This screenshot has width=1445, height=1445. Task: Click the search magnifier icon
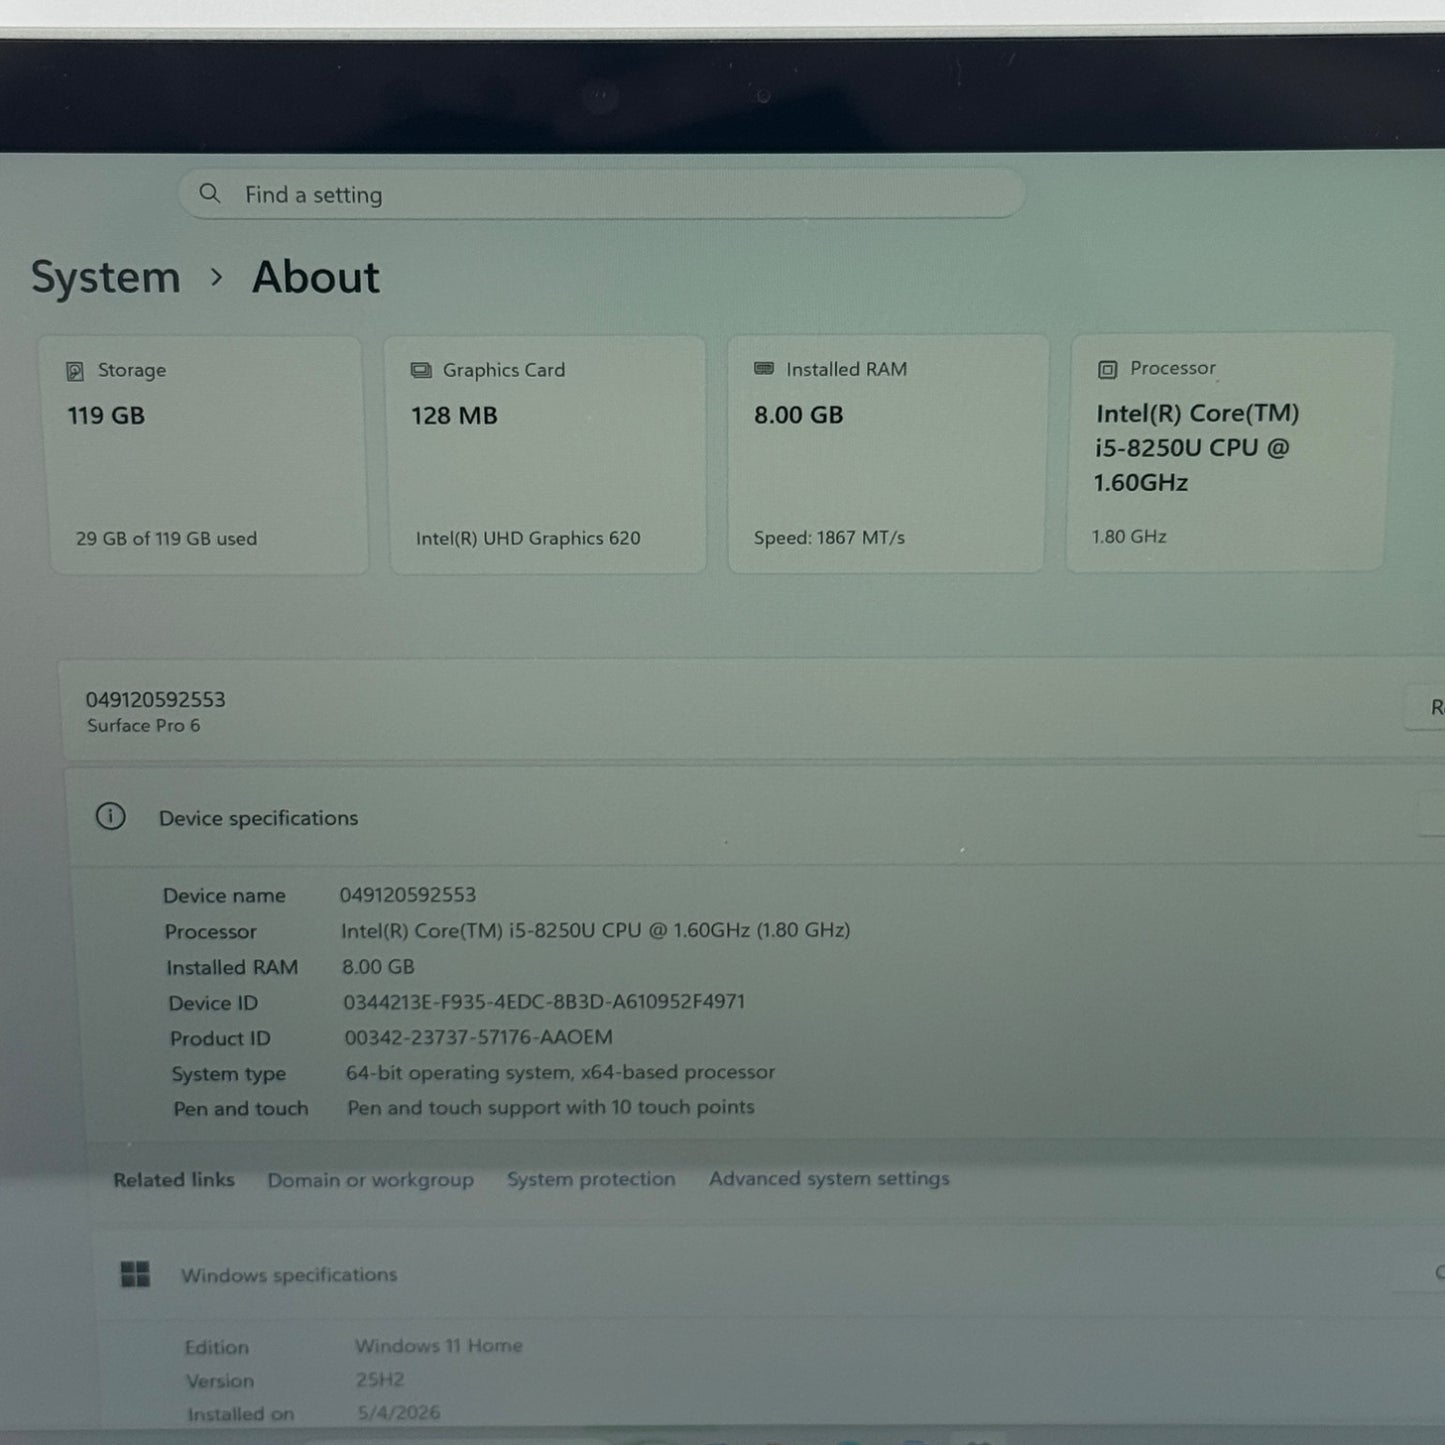pos(209,193)
